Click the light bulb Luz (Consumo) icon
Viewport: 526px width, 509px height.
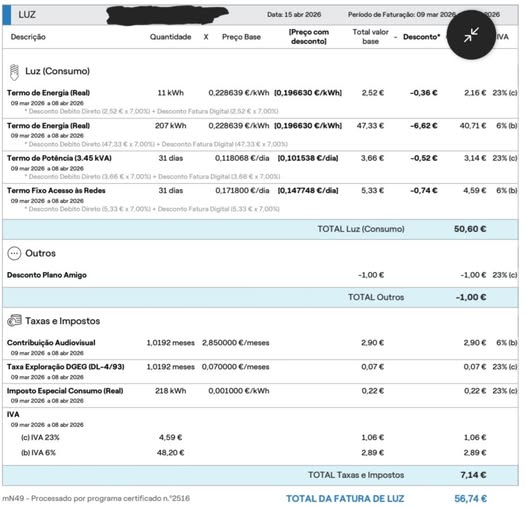point(14,72)
